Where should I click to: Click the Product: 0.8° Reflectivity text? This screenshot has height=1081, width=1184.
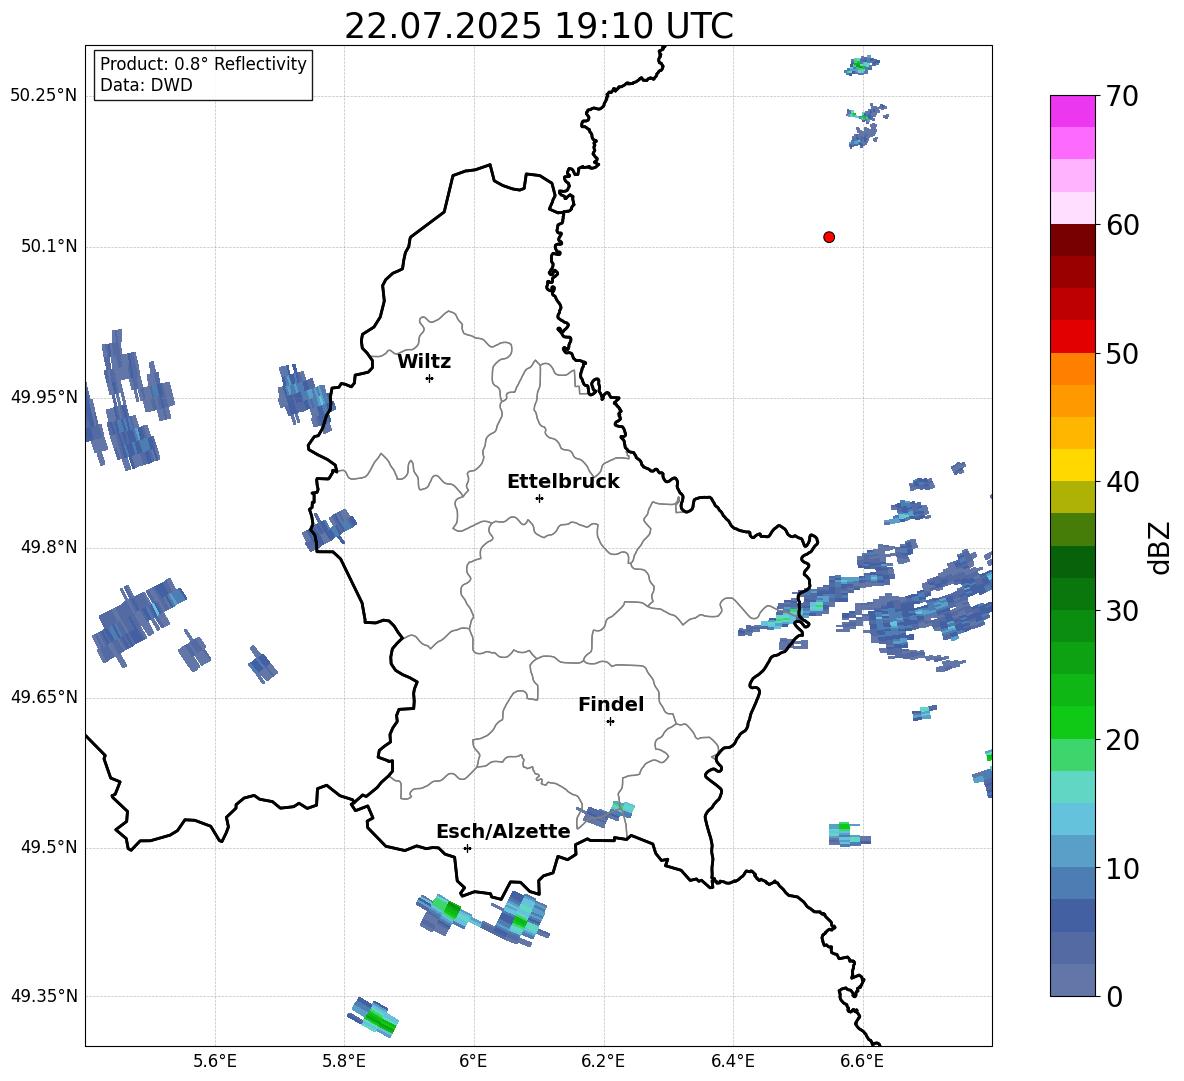coord(203,63)
